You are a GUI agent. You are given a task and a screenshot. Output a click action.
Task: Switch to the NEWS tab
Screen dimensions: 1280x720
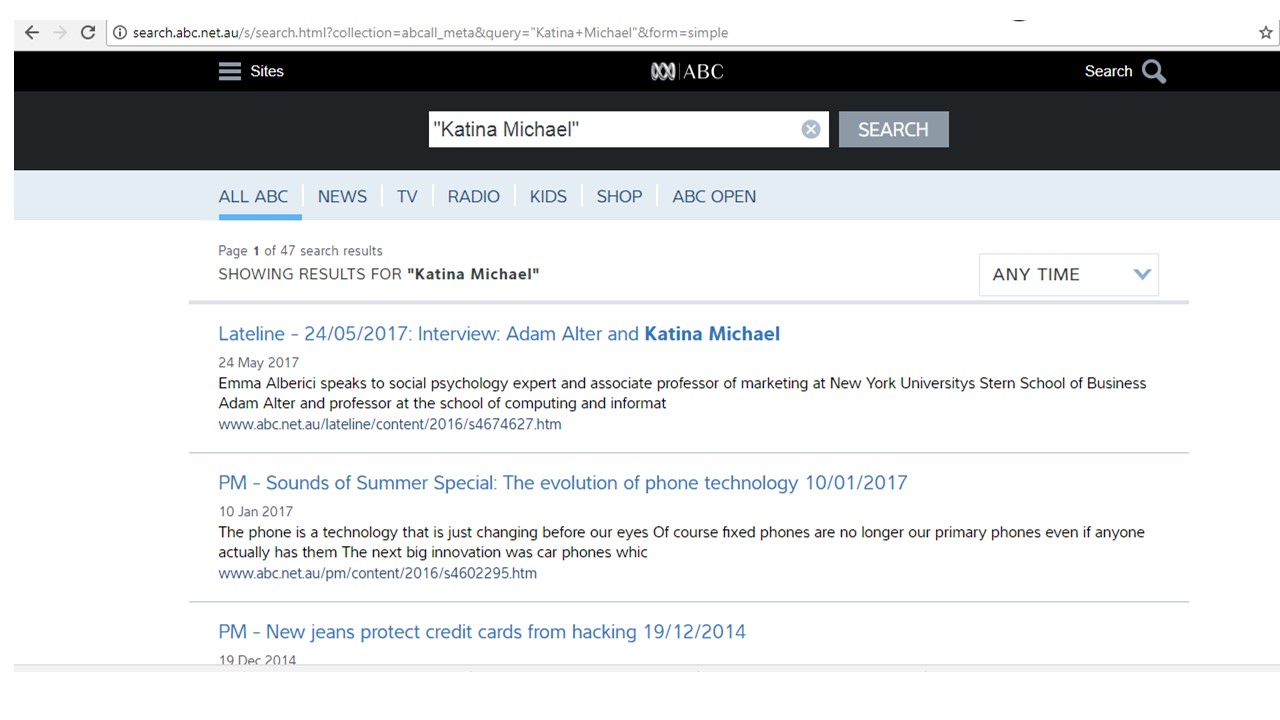point(342,197)
